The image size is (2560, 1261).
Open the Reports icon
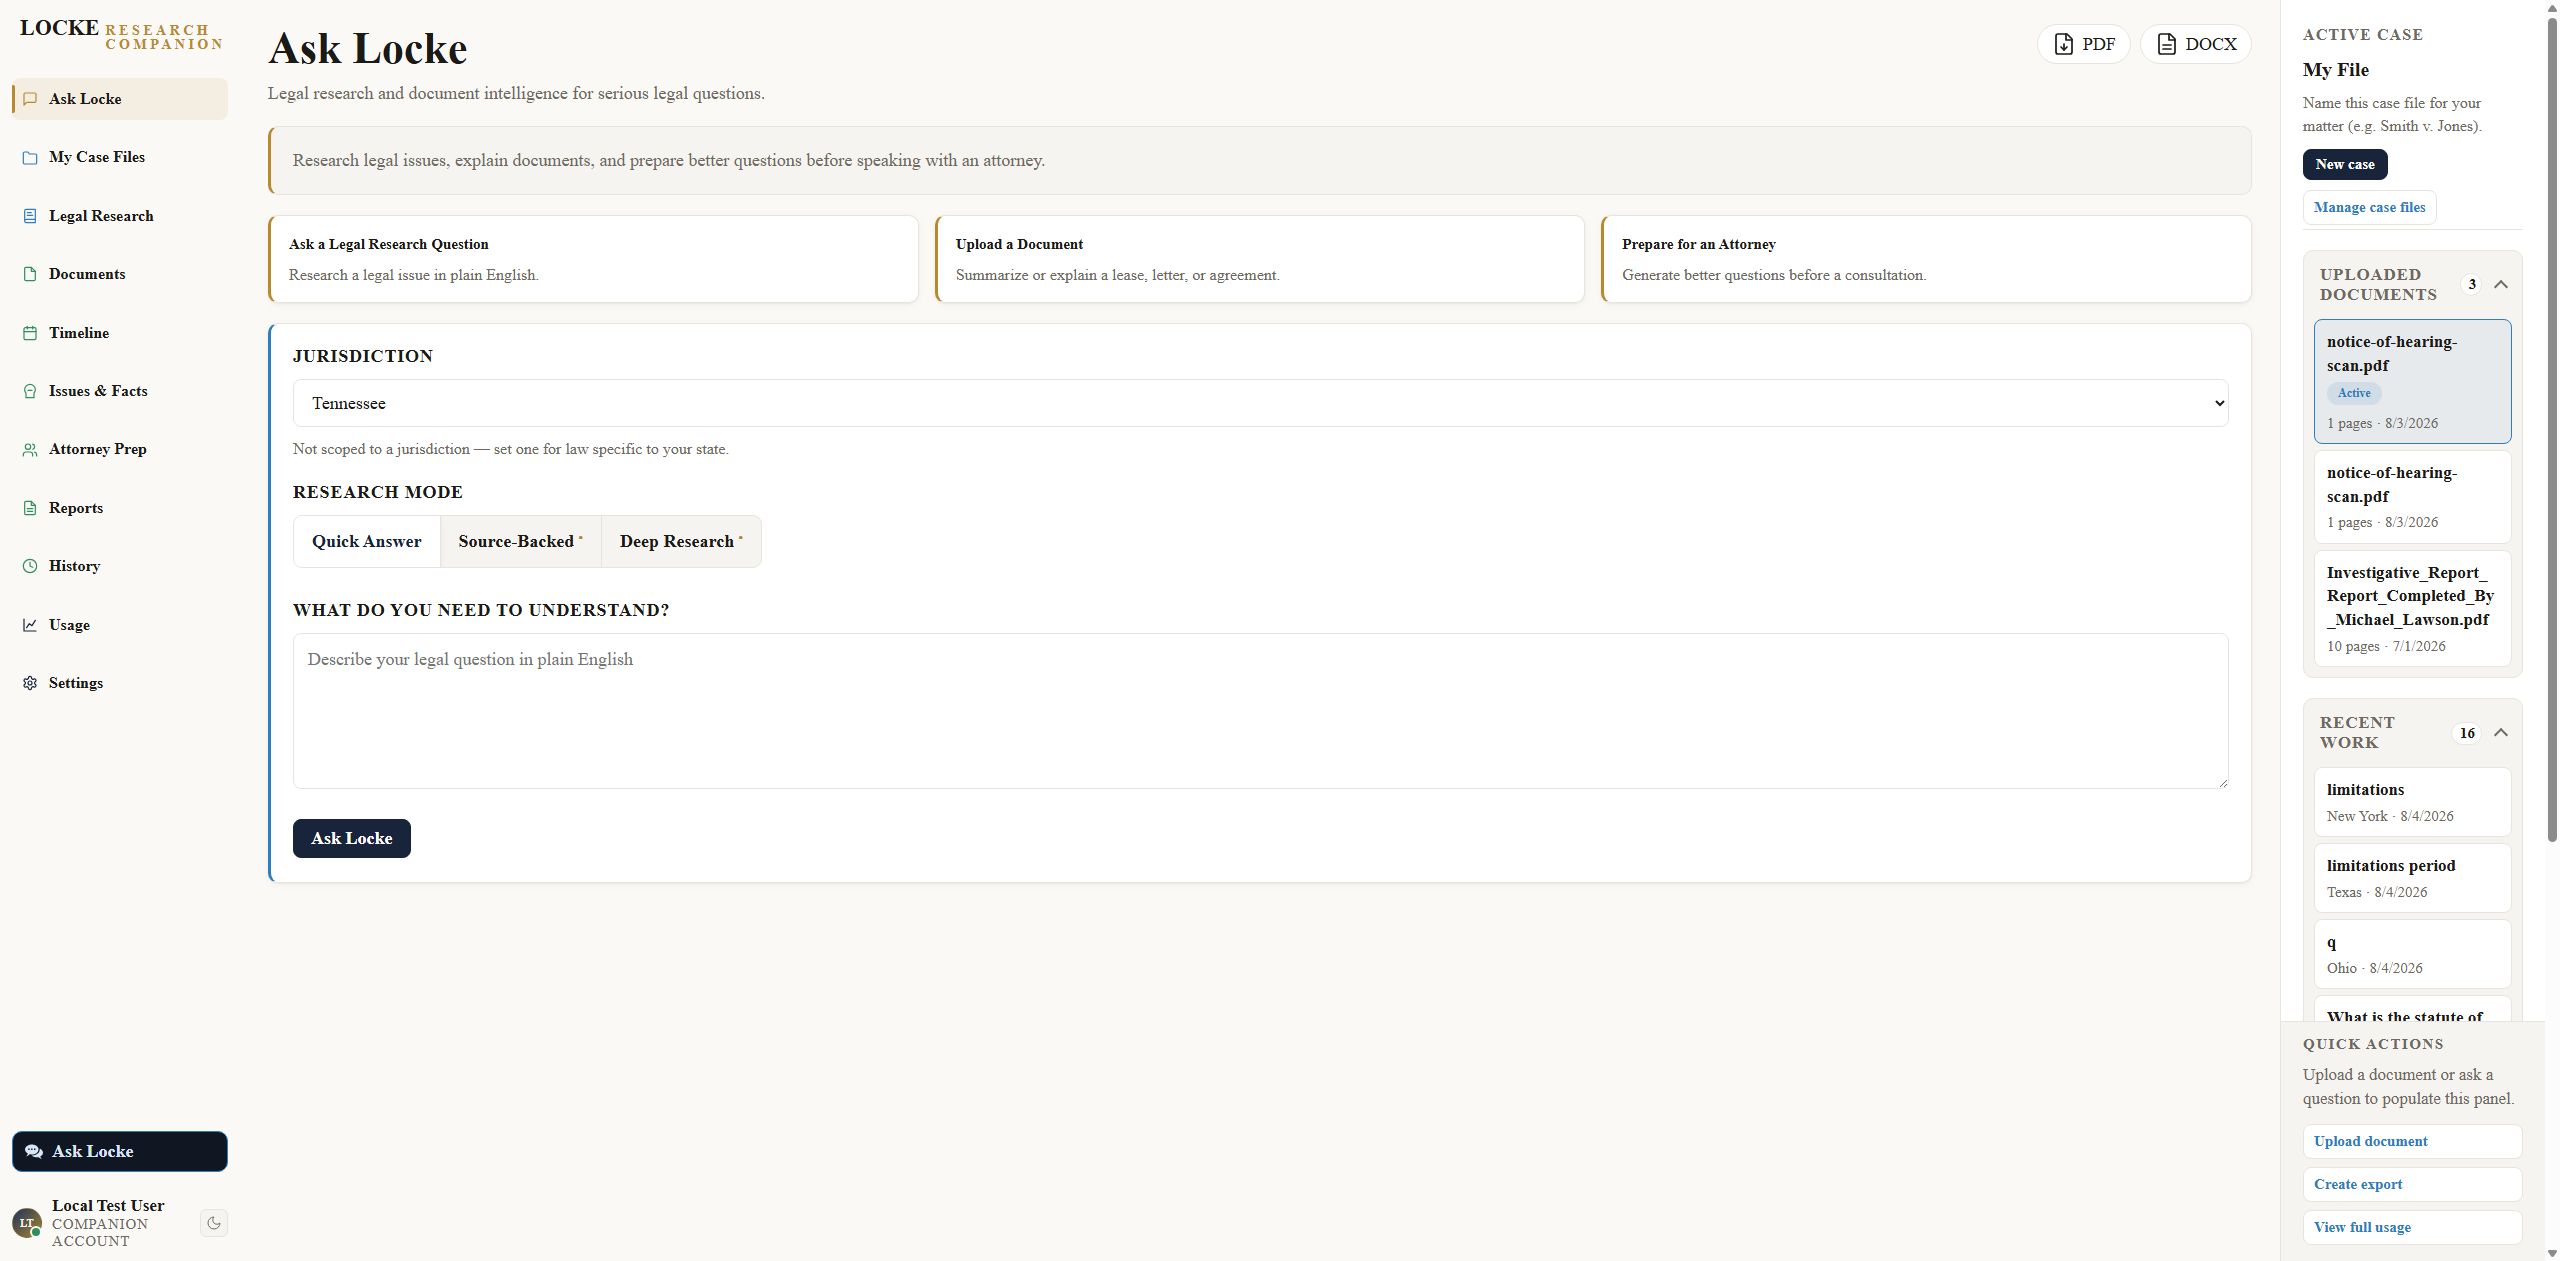pyautogui.click(x=30, y=508)
